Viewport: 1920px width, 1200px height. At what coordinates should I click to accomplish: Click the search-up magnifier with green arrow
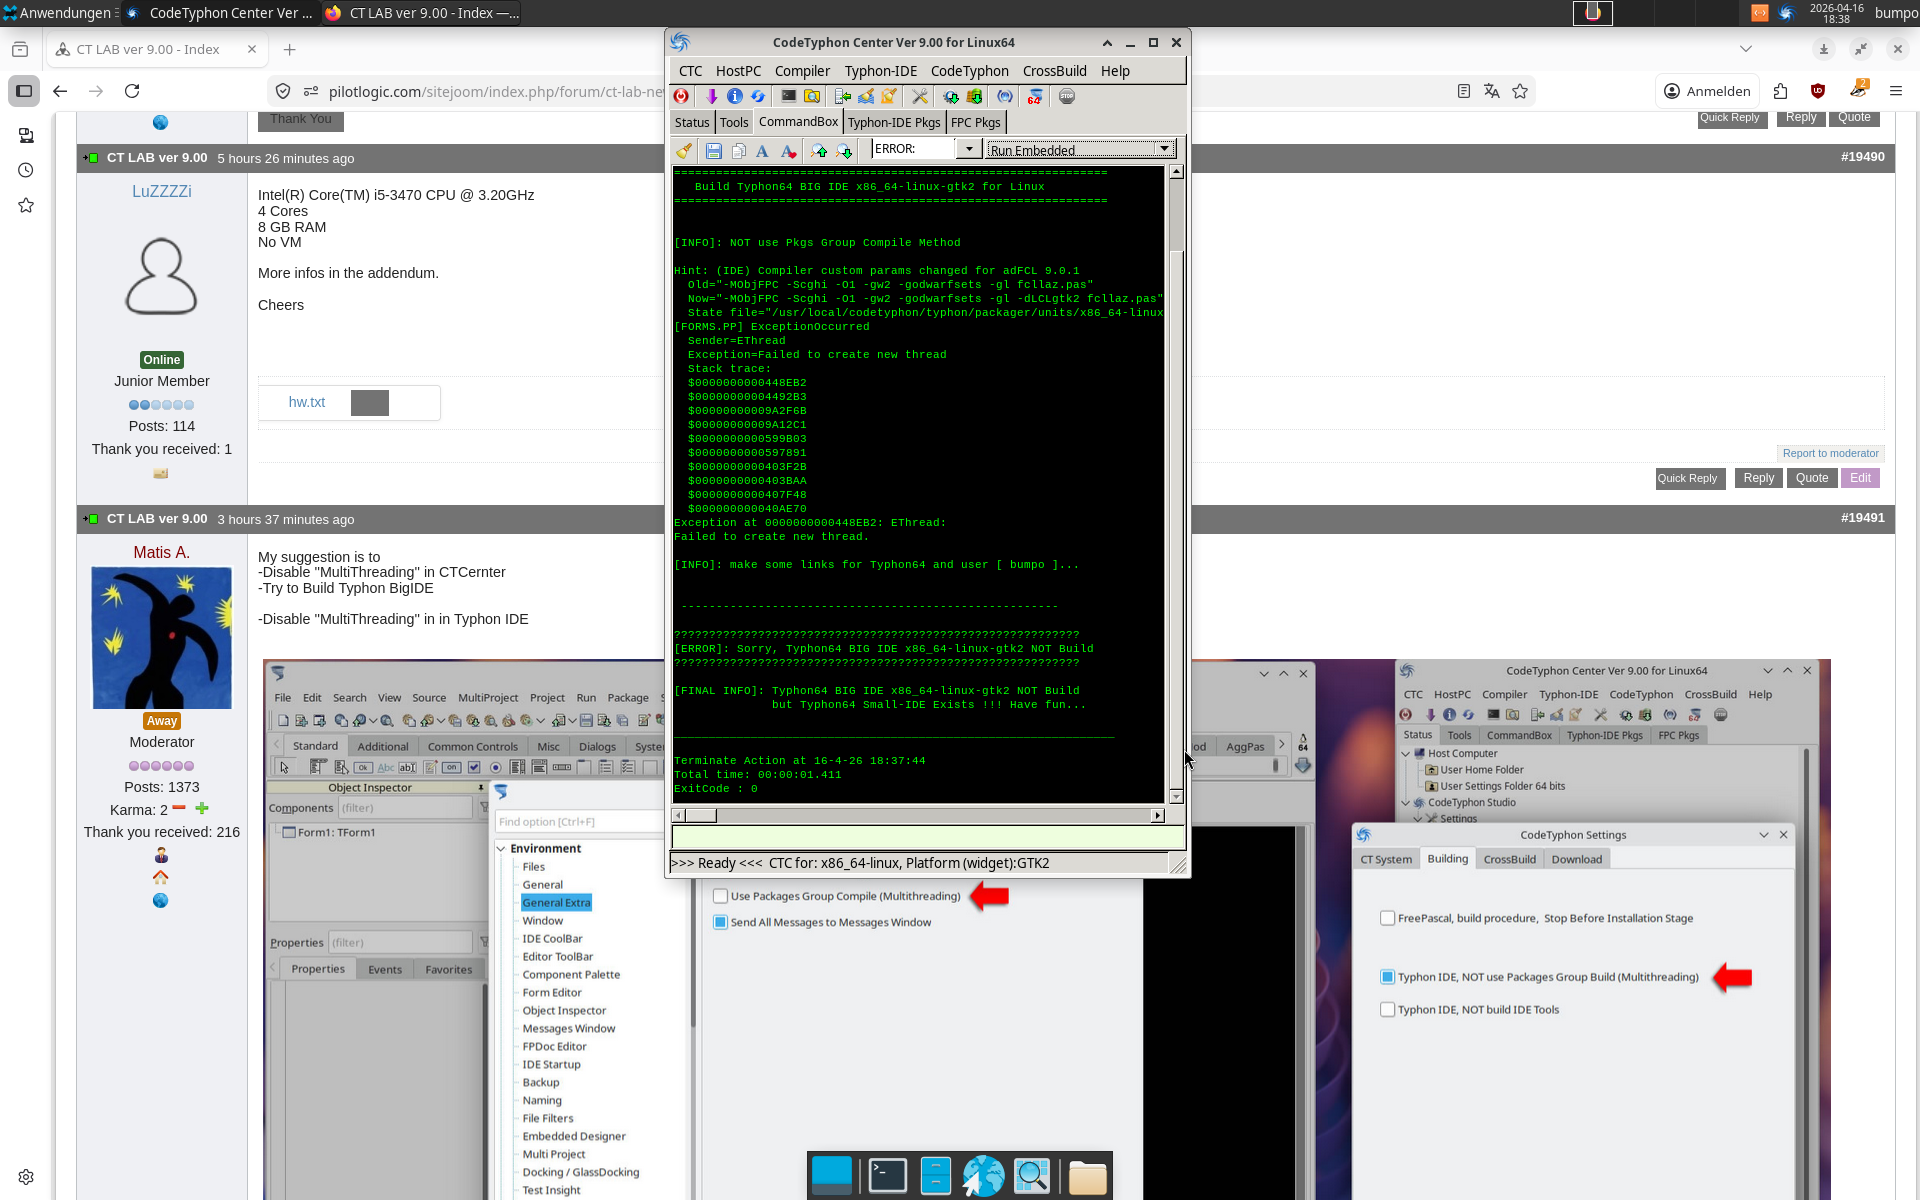coord(819,151)
